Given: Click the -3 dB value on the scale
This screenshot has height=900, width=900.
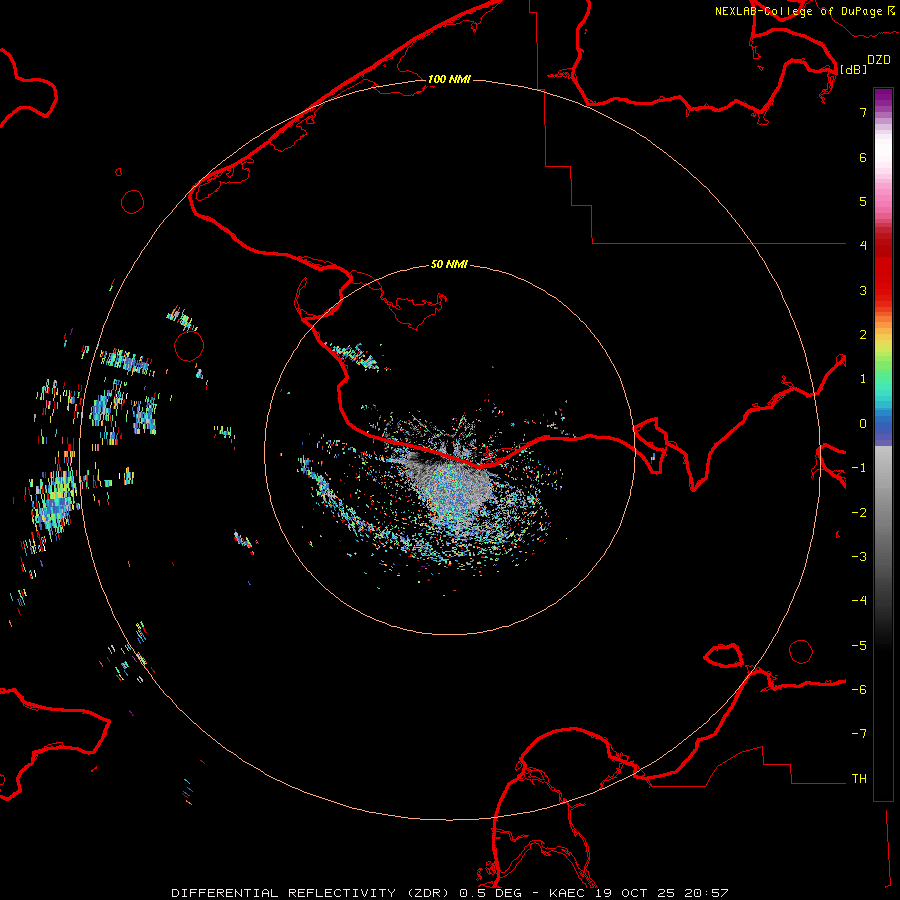Looking at the screenshot, I should pos(859,557).
